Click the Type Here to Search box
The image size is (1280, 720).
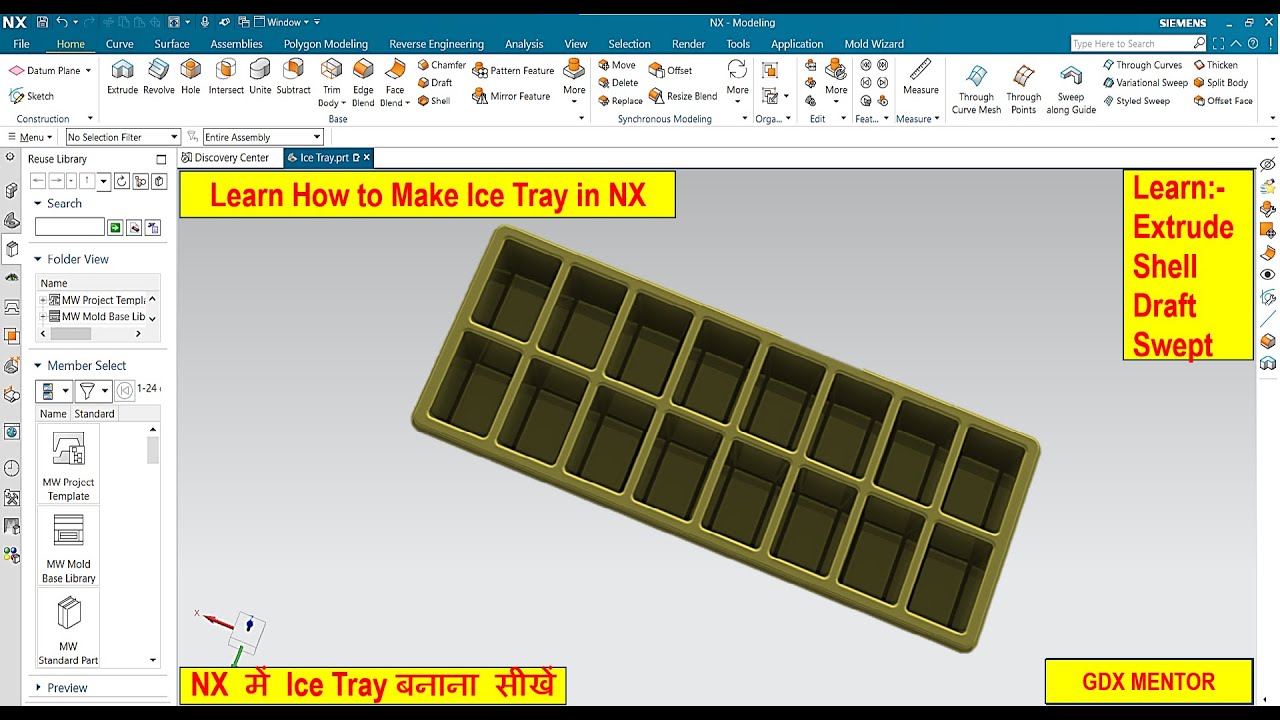pyautogui.click(x=1138, y=44)
